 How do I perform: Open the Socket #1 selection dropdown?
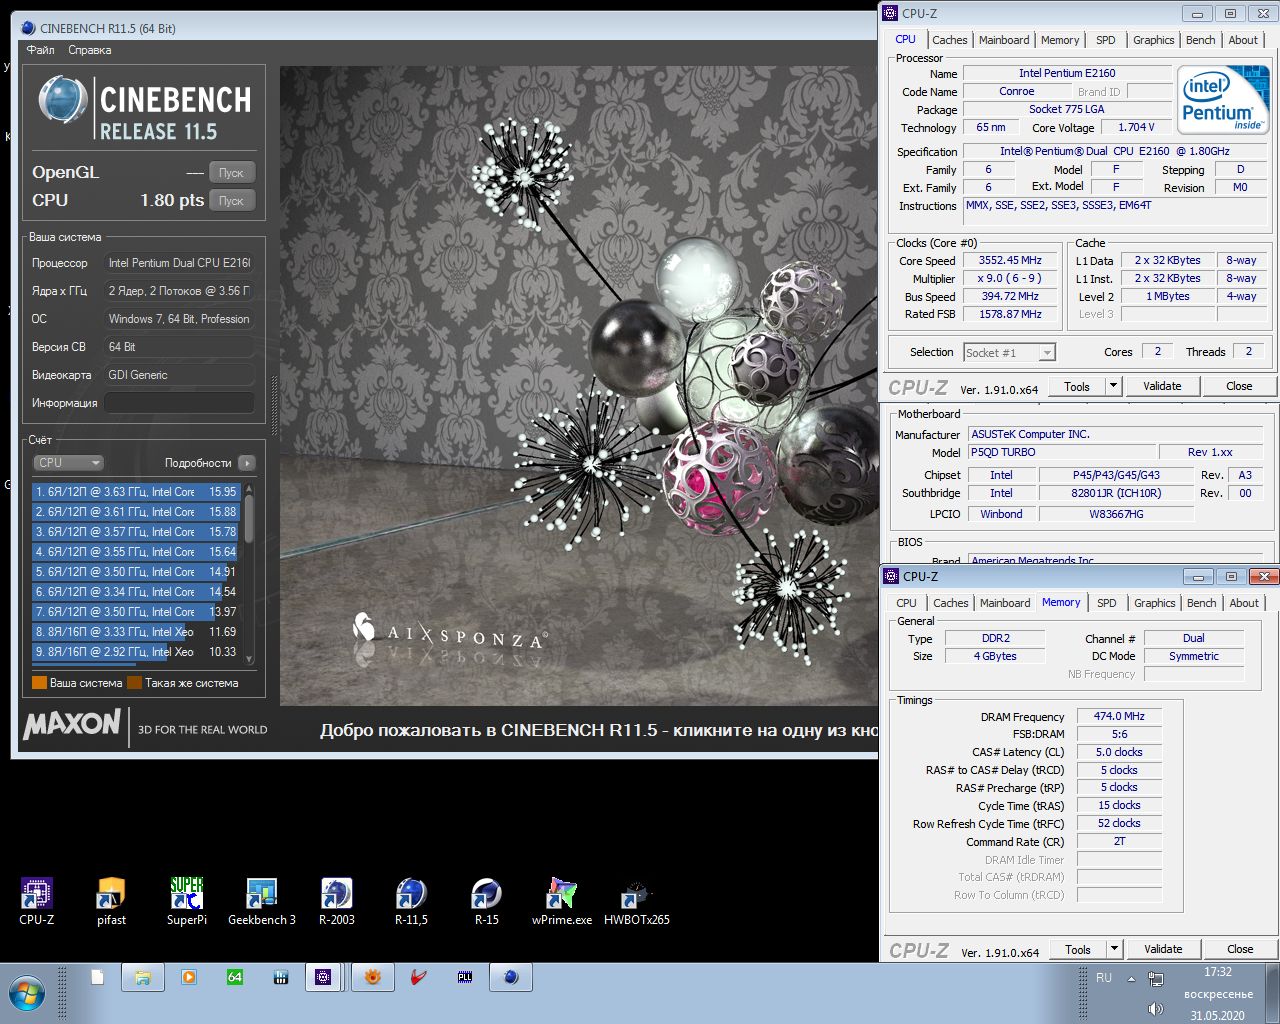coord(1009,353)
